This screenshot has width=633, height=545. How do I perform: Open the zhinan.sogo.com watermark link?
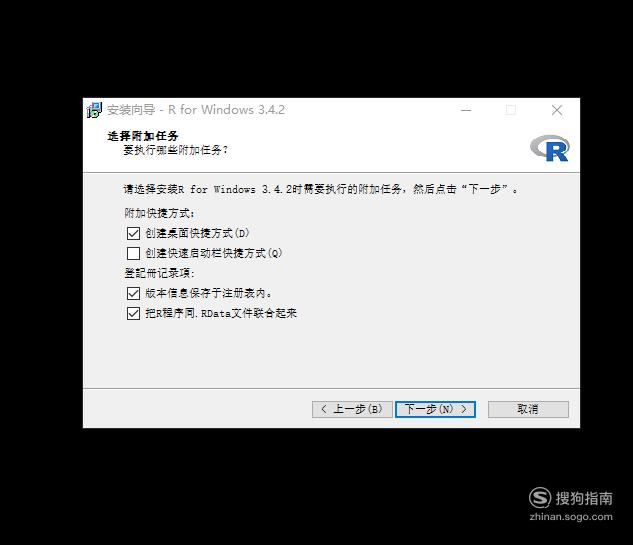click(571, 517)
